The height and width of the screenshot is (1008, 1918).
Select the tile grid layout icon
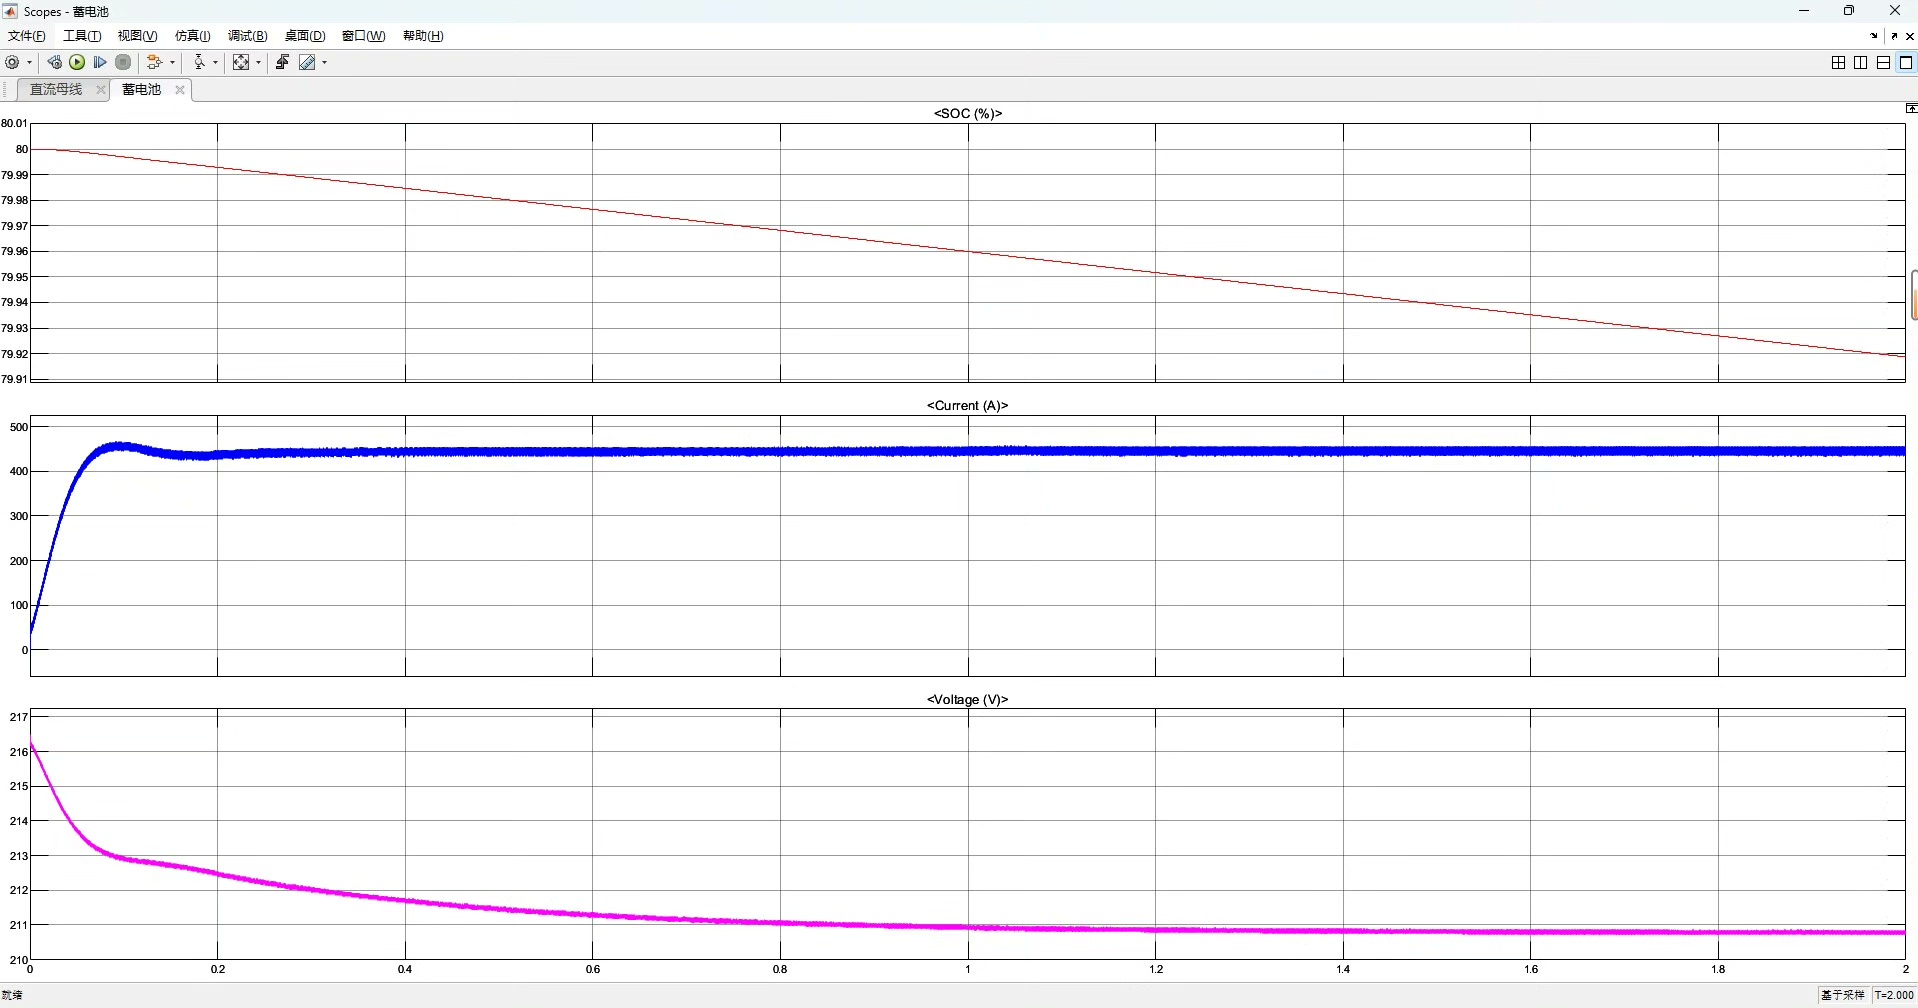click(1838, 63)
